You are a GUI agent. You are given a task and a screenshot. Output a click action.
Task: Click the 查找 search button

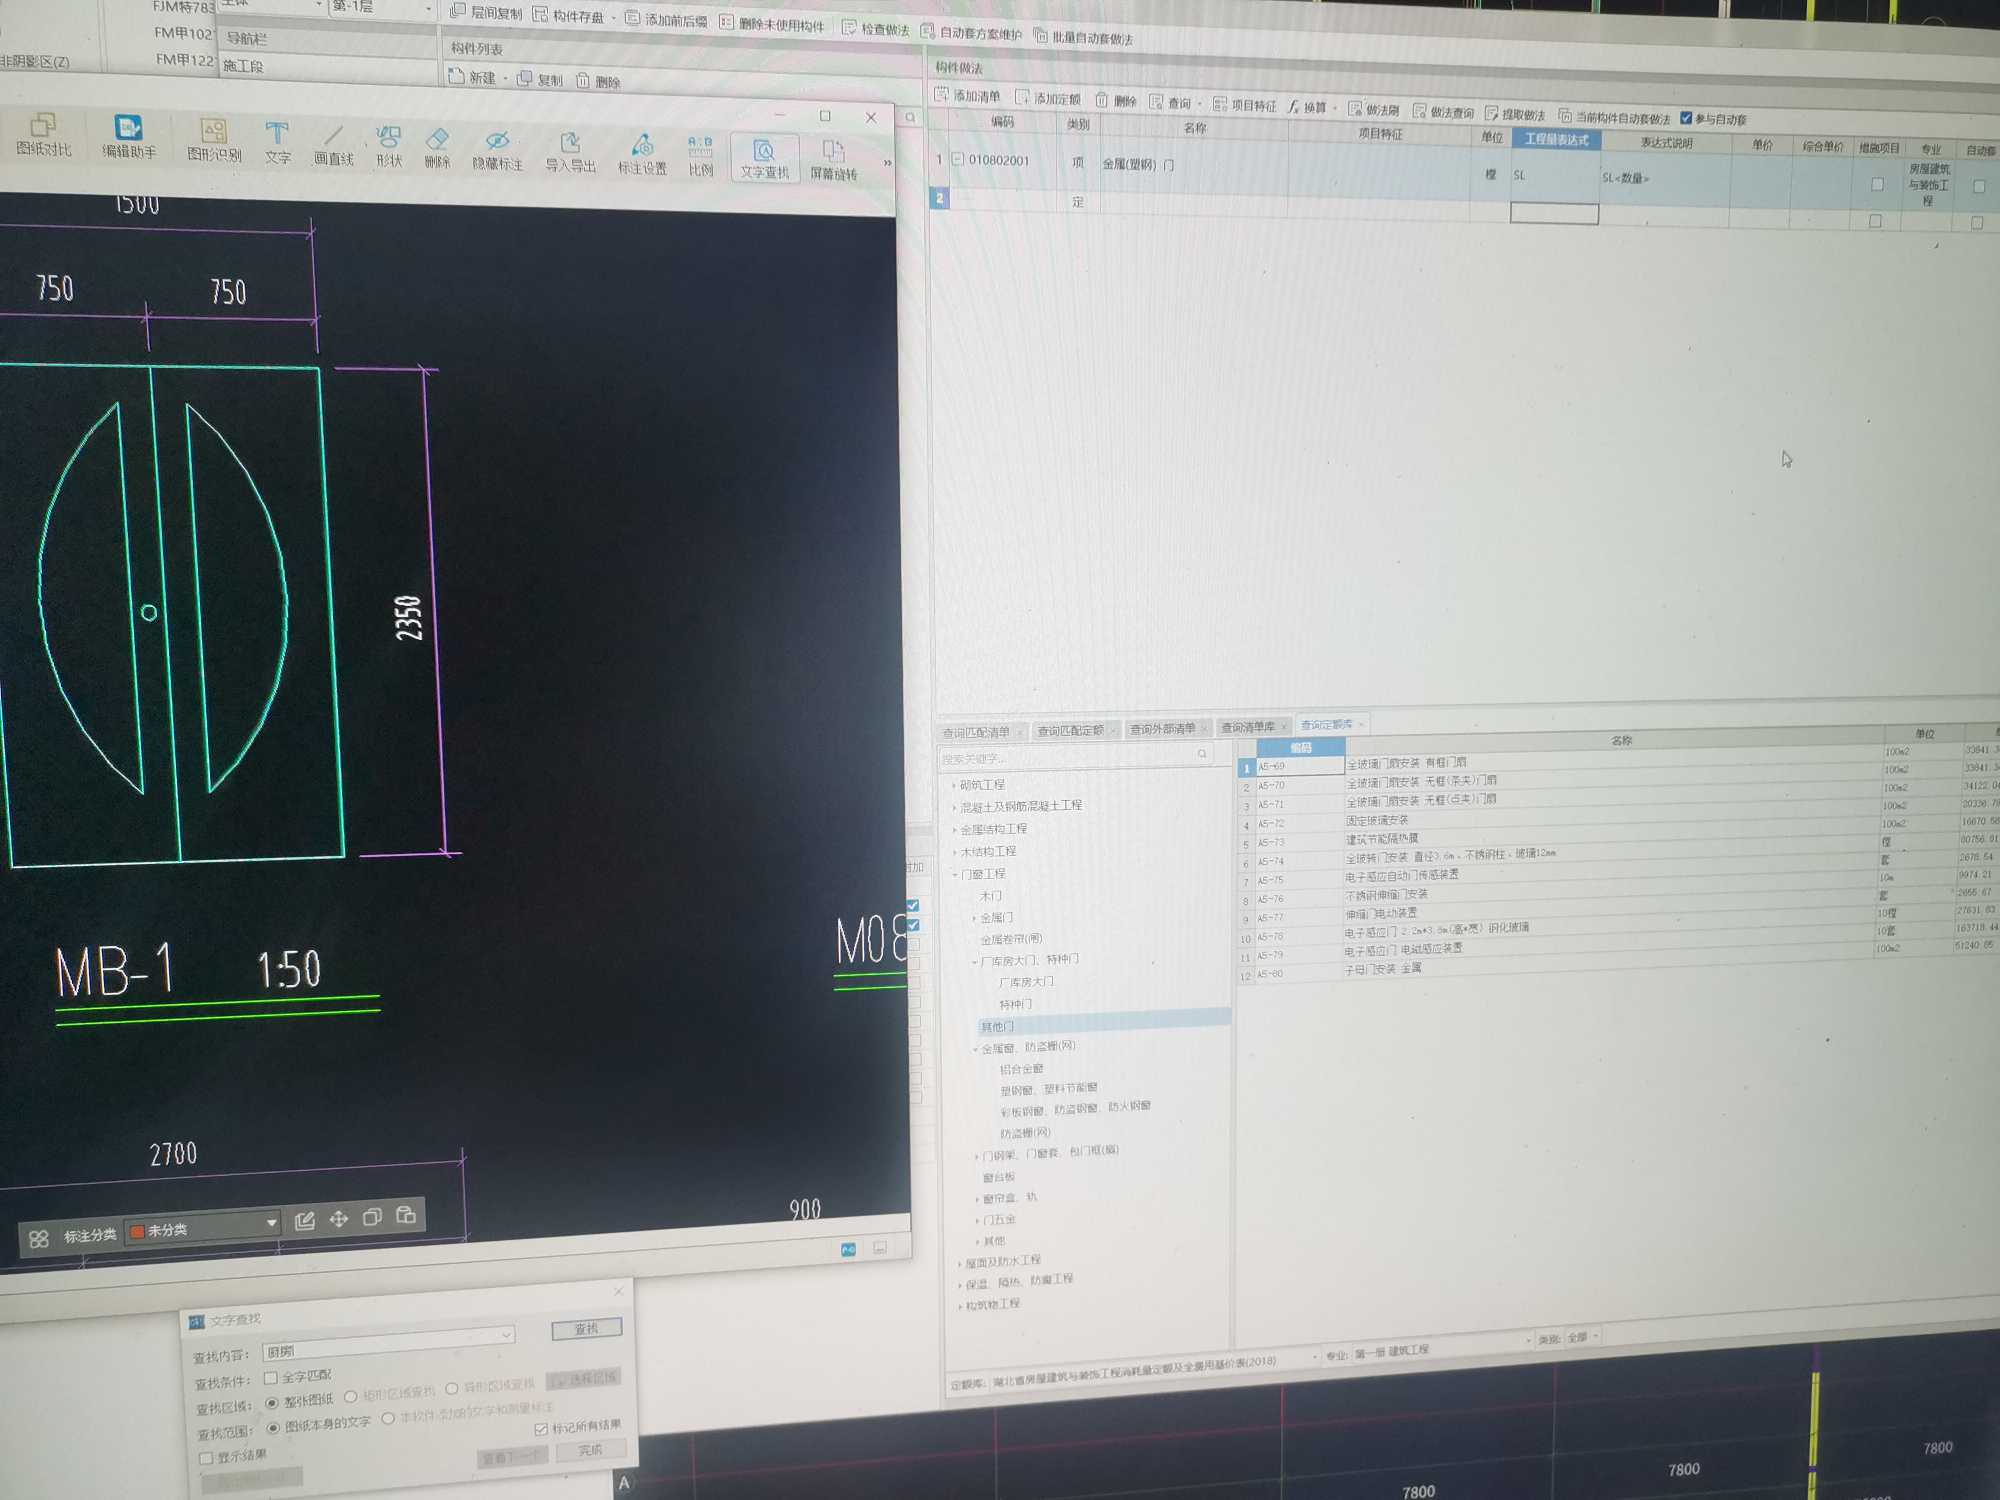(x=586, y=1329)
